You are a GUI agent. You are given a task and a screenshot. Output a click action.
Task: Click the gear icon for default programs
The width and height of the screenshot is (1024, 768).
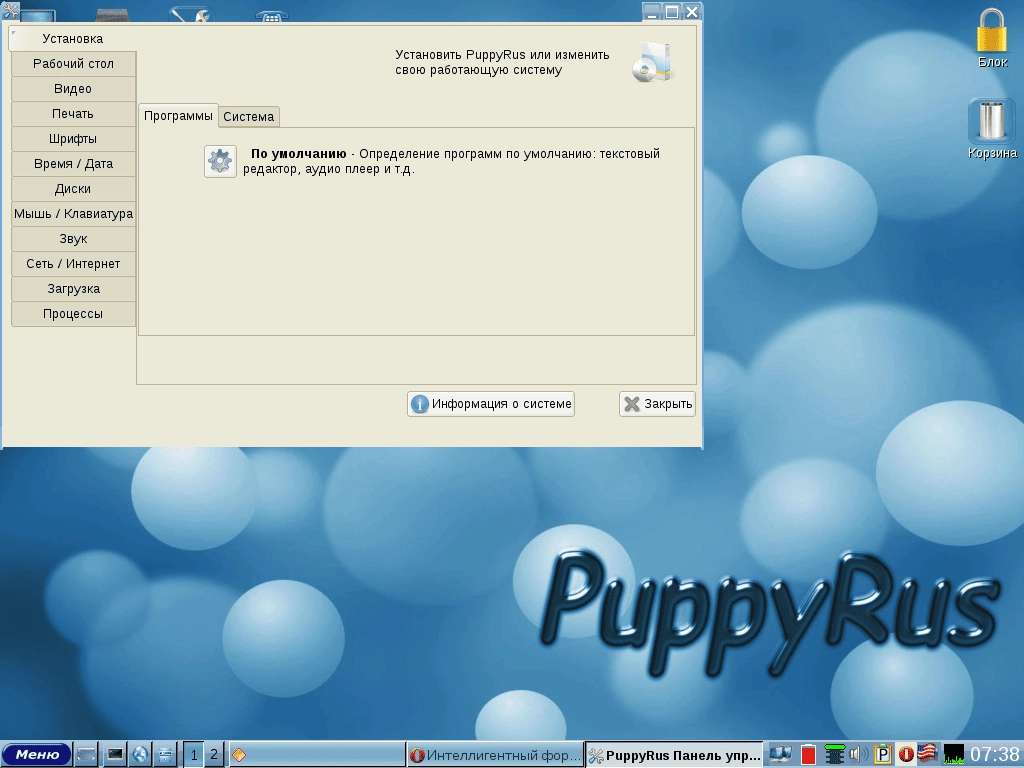coord(220,161)
